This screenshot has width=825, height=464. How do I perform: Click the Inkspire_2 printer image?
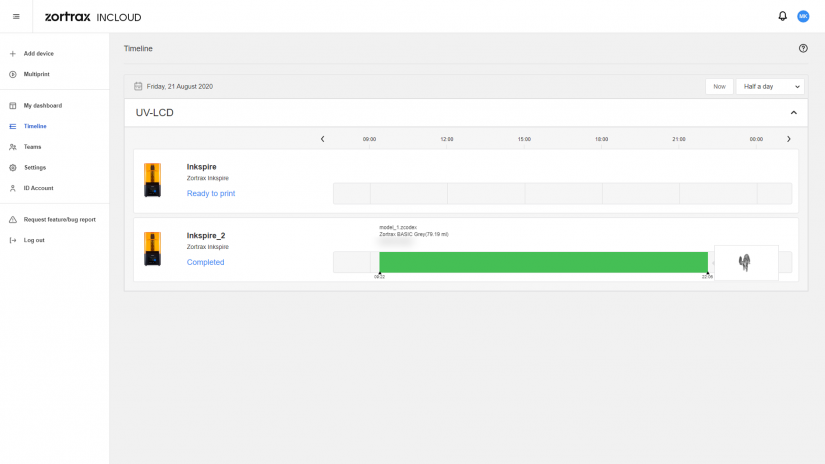pyautogui.click(x=153, y=249)
